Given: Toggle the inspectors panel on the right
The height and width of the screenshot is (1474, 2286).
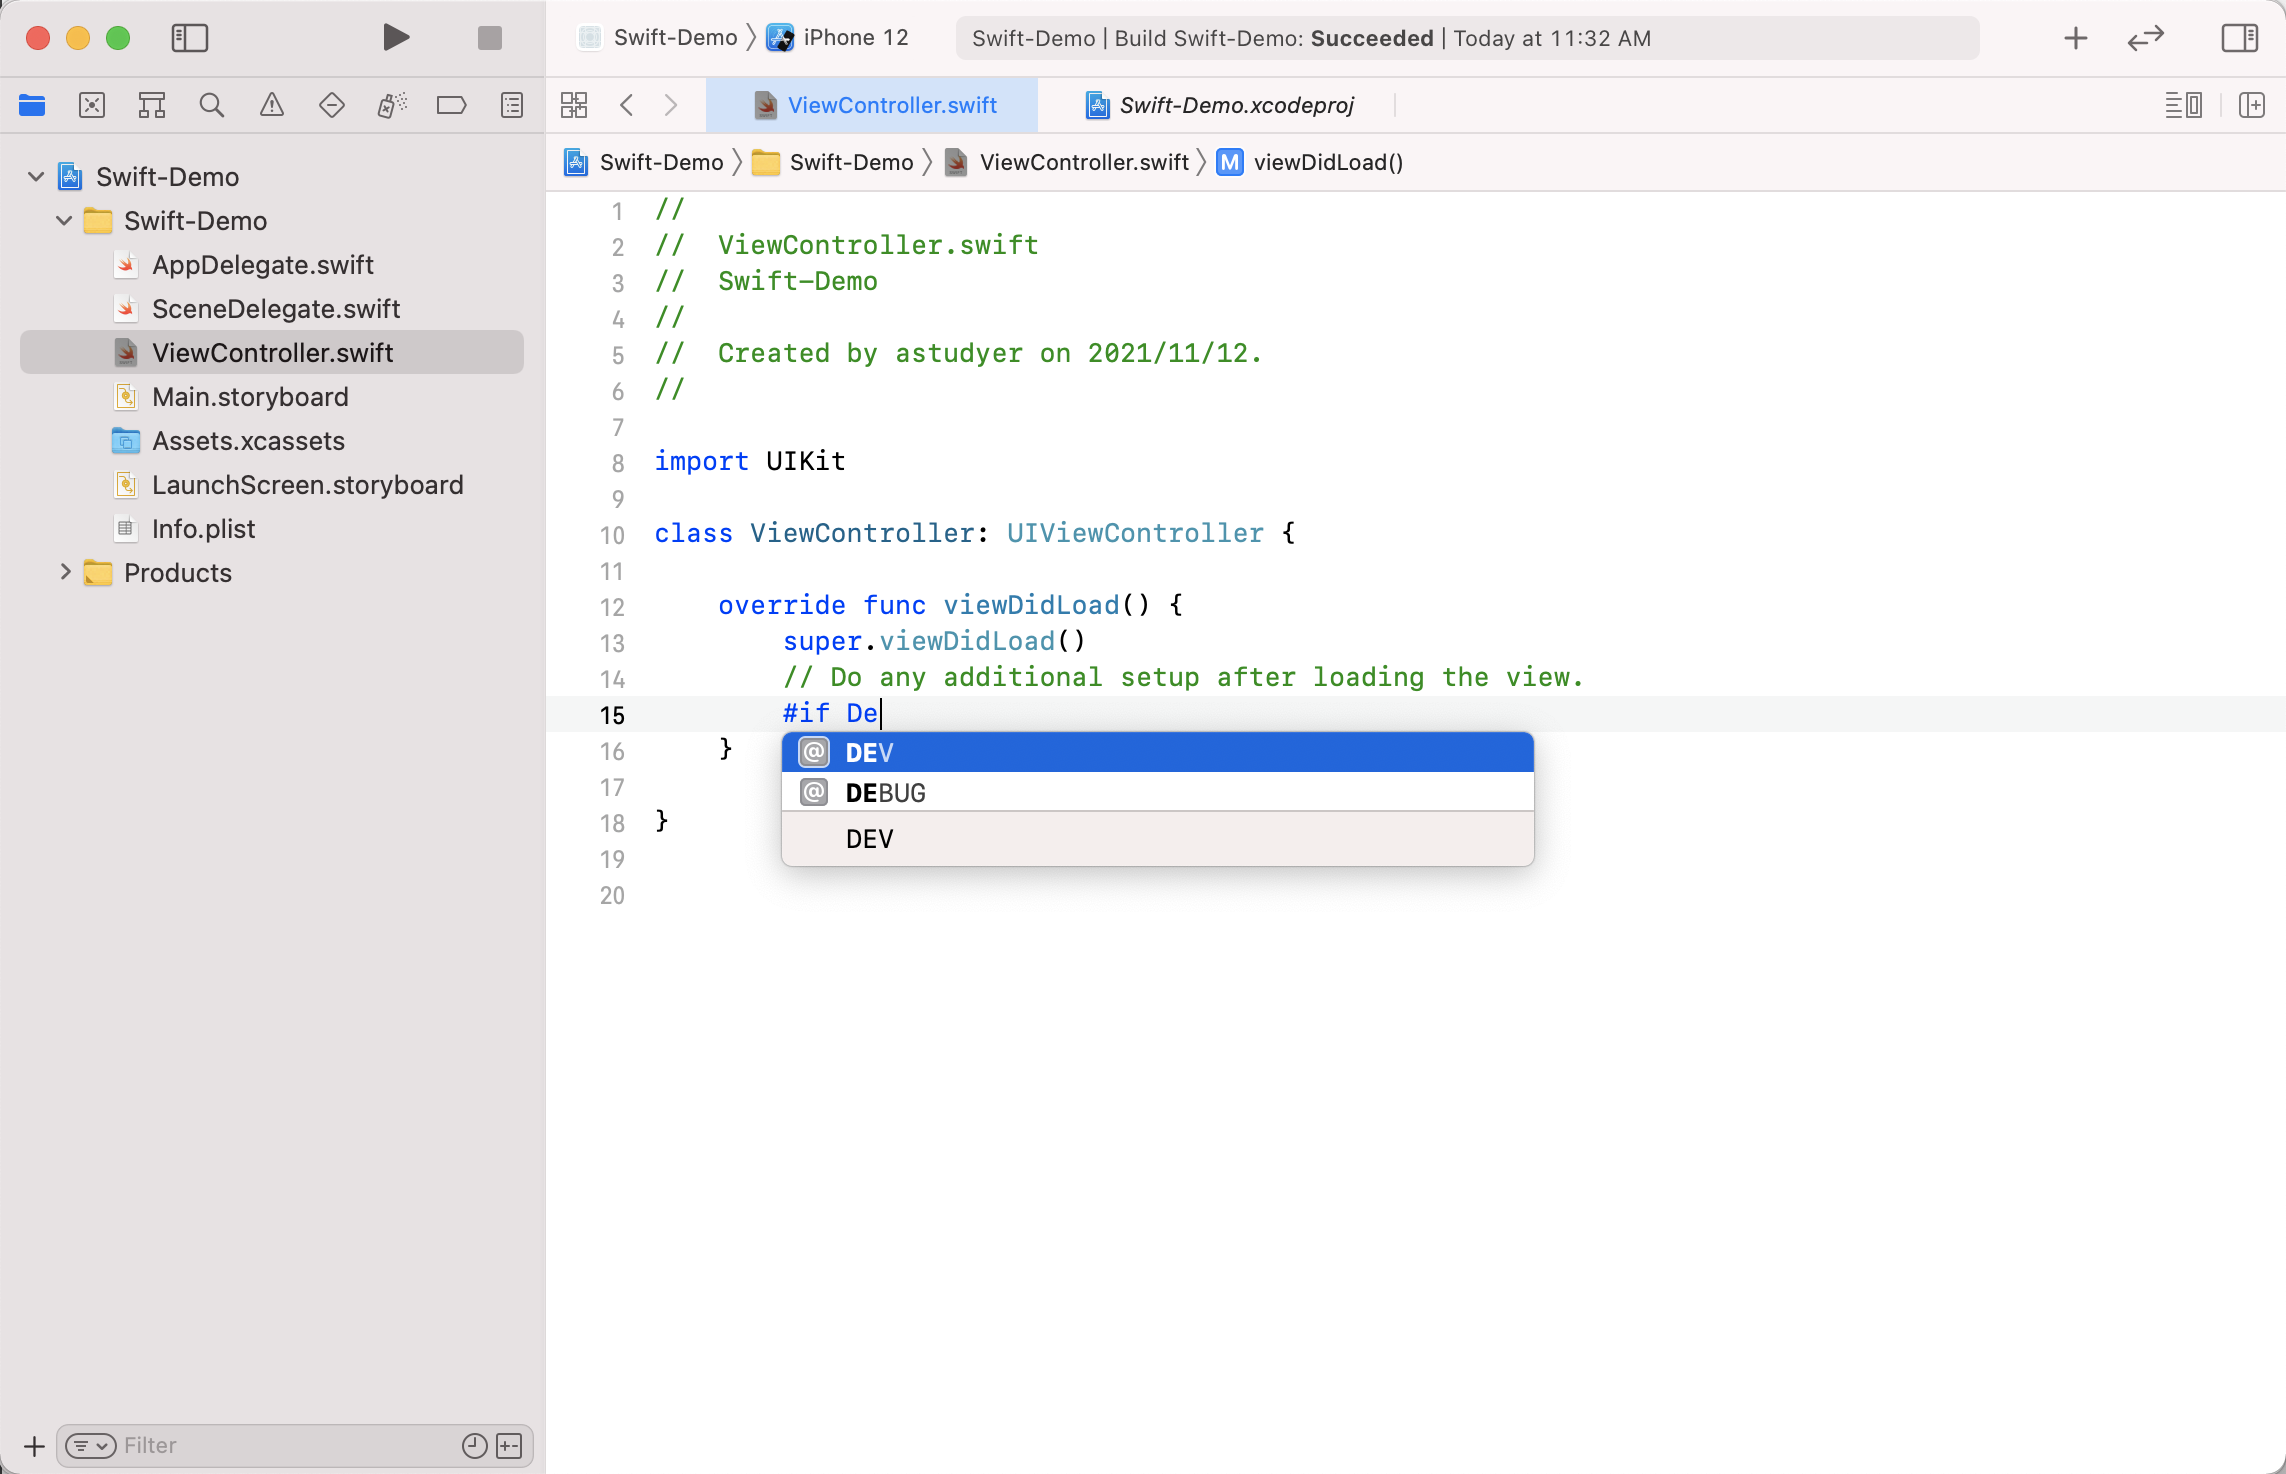Looking at the screenshot, I should tap(2239, 38).
